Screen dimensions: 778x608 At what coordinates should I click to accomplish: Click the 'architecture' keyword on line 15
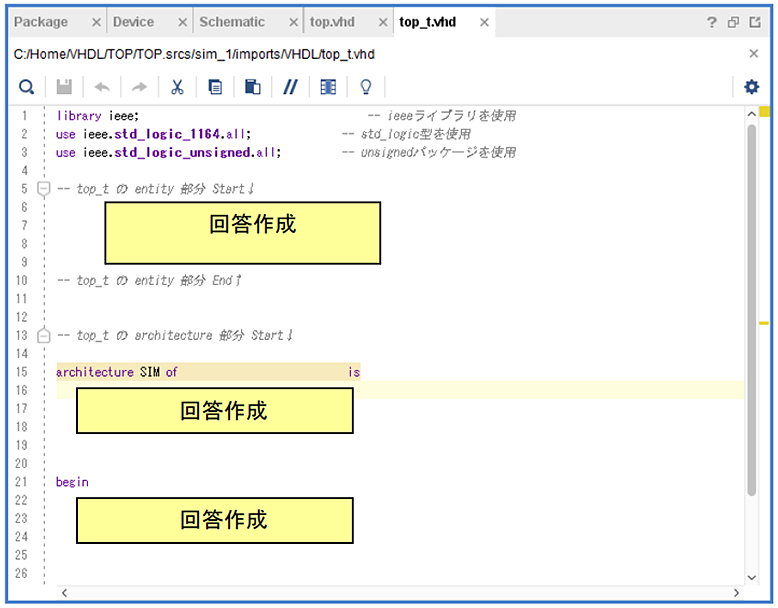[95, 372]
